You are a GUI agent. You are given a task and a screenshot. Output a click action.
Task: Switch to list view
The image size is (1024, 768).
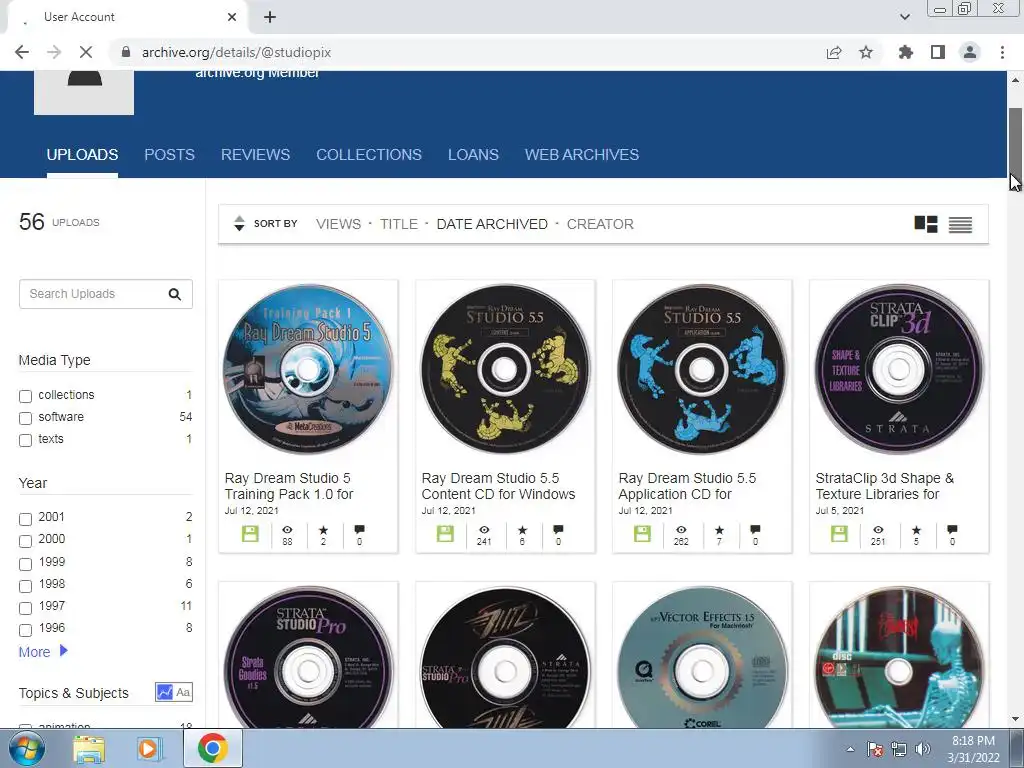coord(960,225)
